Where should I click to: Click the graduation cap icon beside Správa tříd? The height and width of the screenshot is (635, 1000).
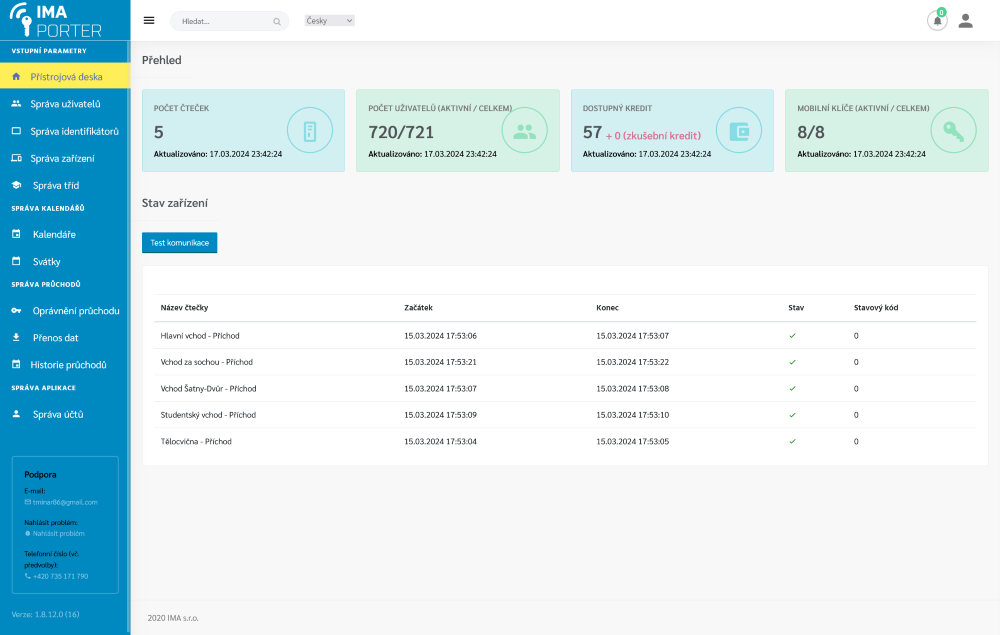click(x=17, y=186)
